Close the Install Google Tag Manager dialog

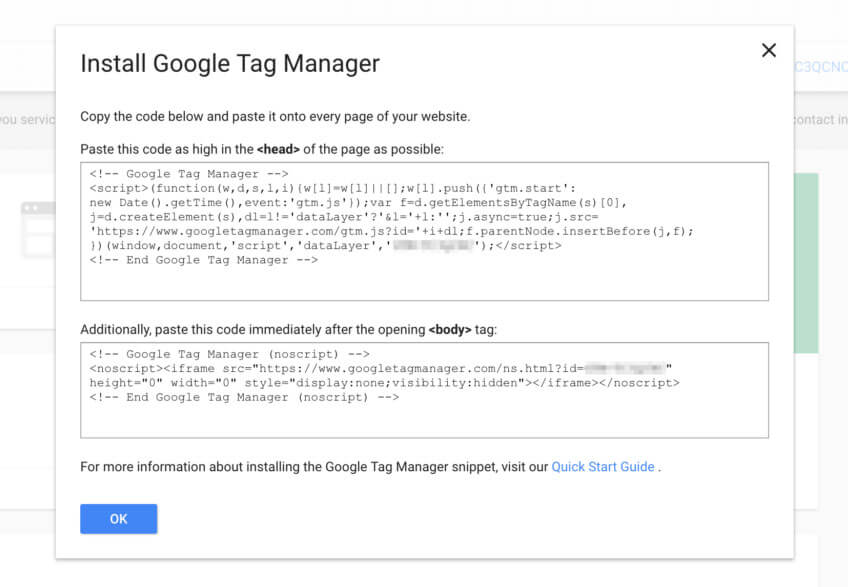768,50
